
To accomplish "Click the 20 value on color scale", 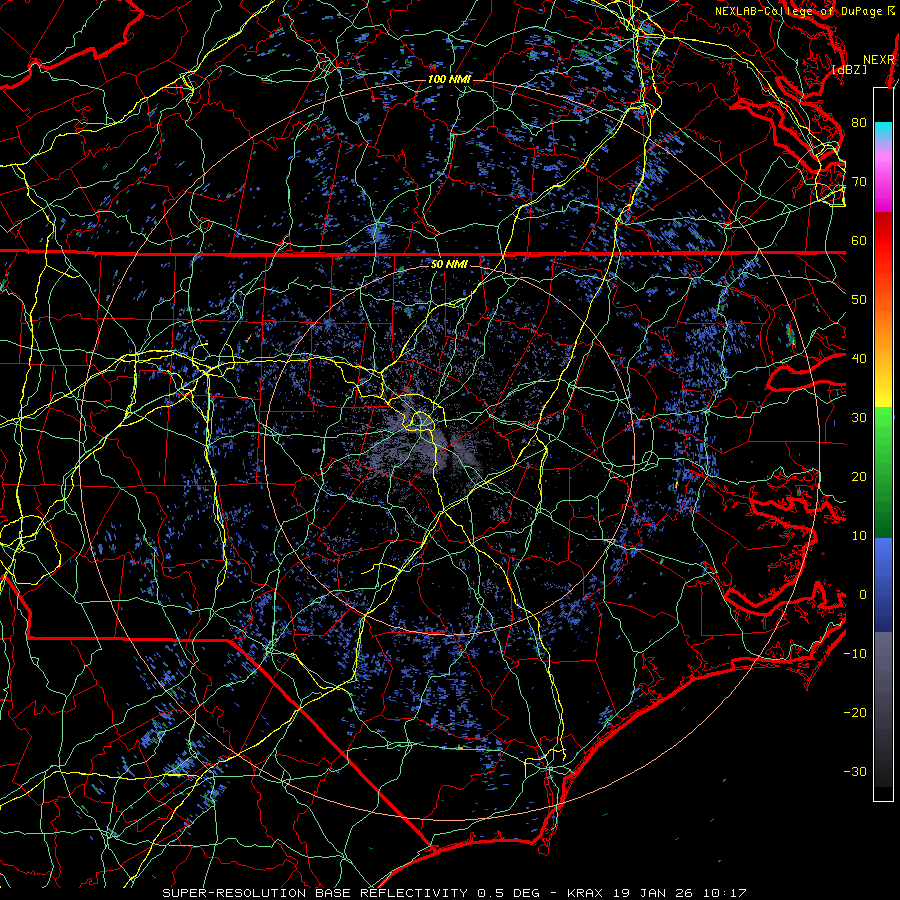I will point(859,477).
